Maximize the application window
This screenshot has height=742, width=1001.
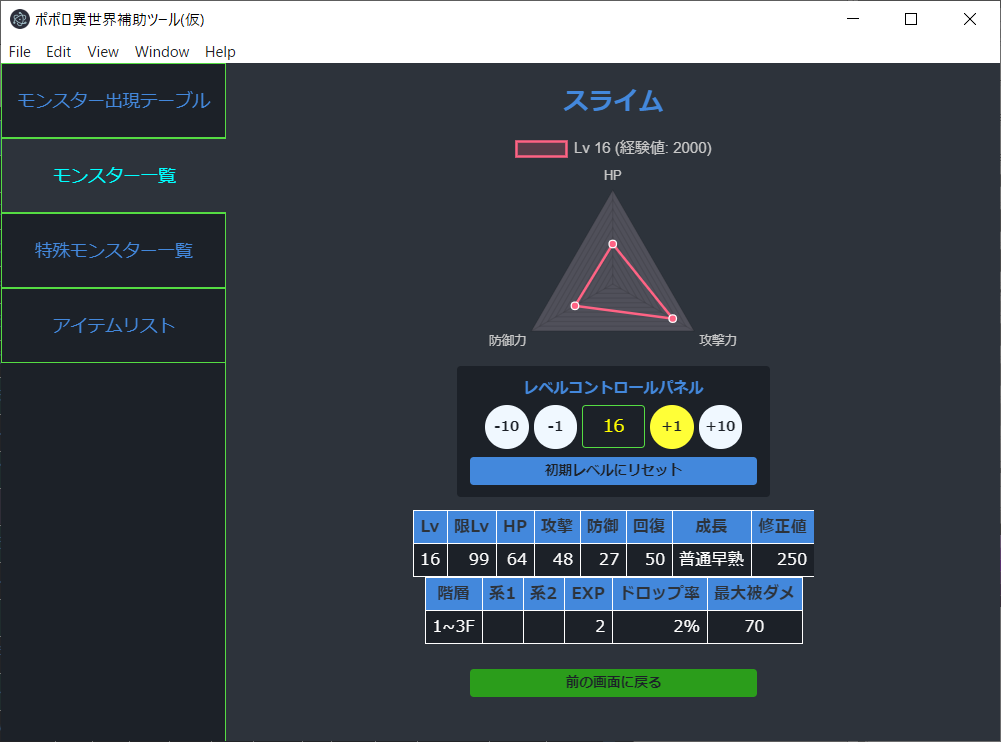pyautogui.click(x=911, y=19)
